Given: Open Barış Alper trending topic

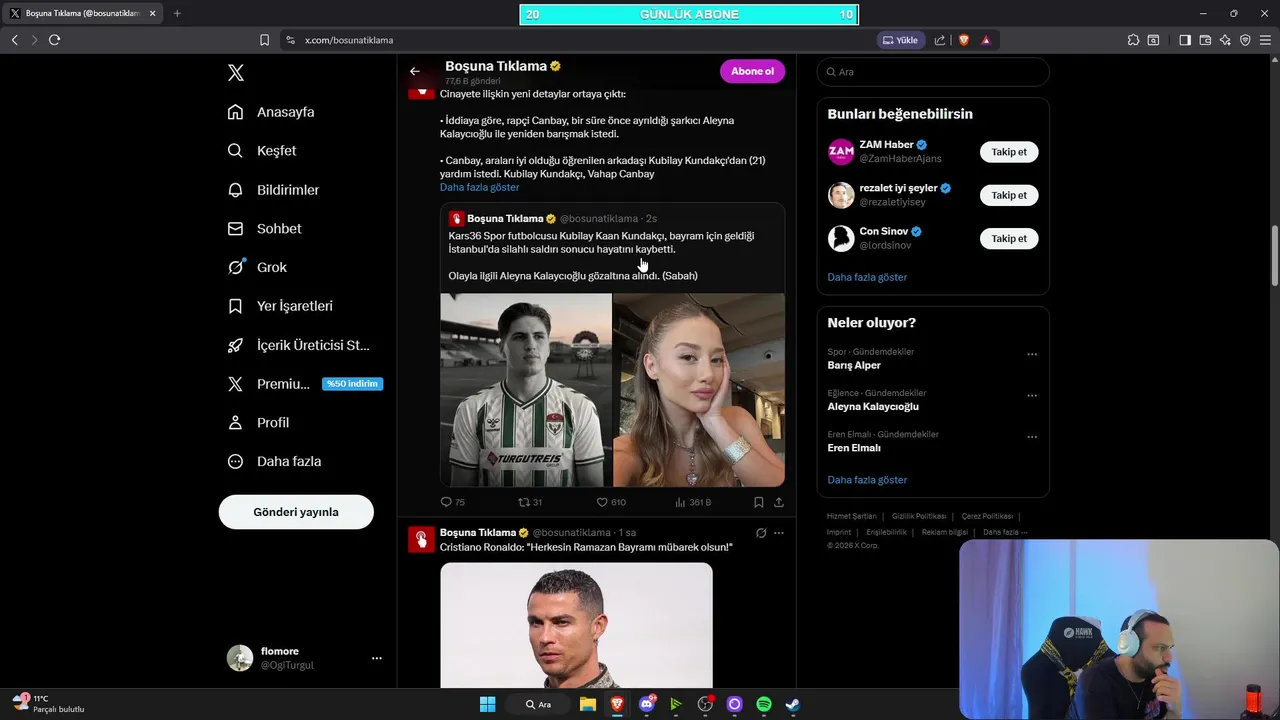Looking at the screenshot, I should point(854,365).
